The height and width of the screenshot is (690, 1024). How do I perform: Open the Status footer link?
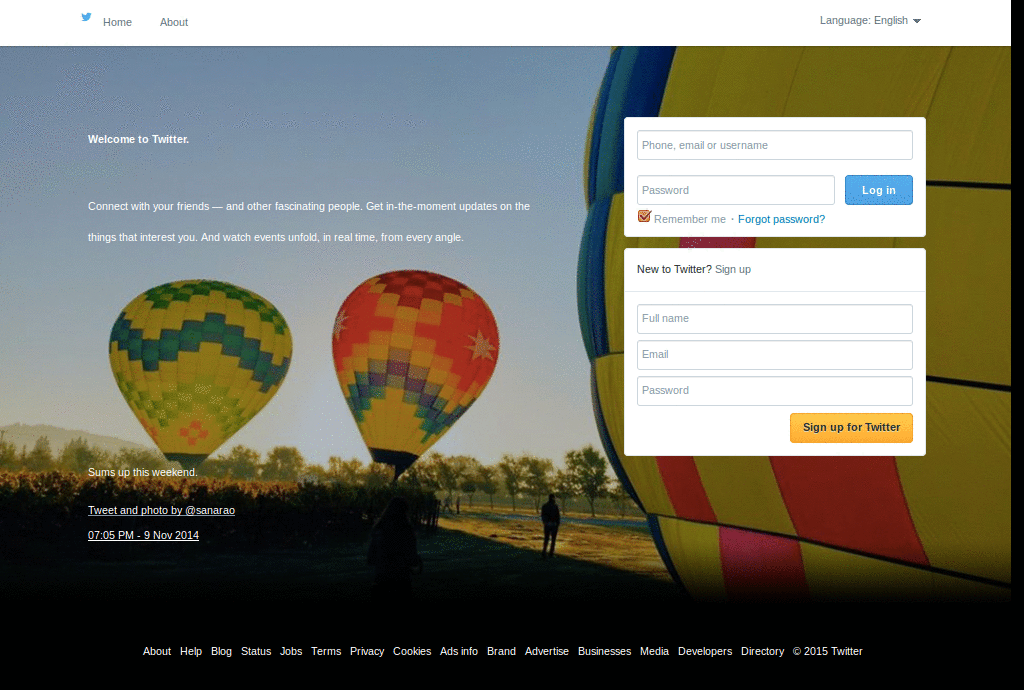coord(256,651)
